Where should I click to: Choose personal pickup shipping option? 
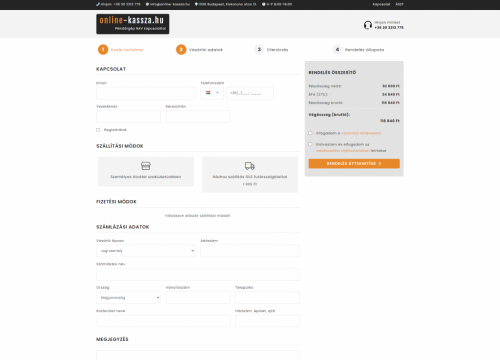tap(146, 171)
